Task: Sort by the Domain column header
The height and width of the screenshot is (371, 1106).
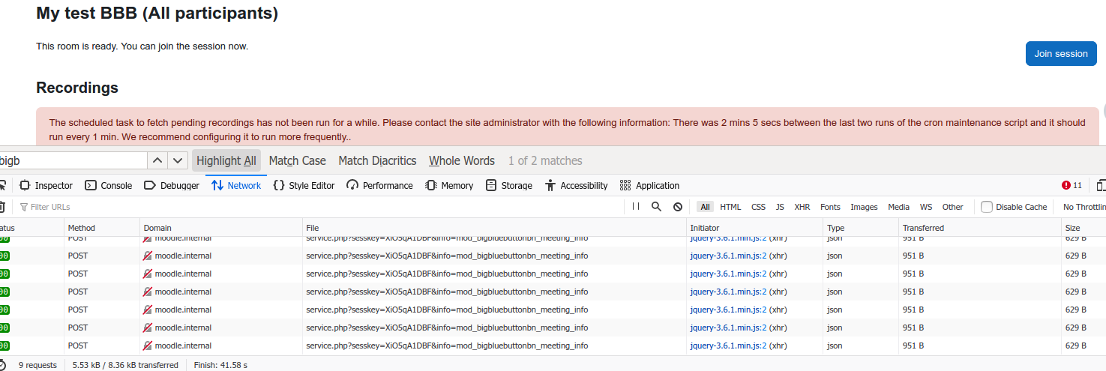Action: (x=221, y=228)
